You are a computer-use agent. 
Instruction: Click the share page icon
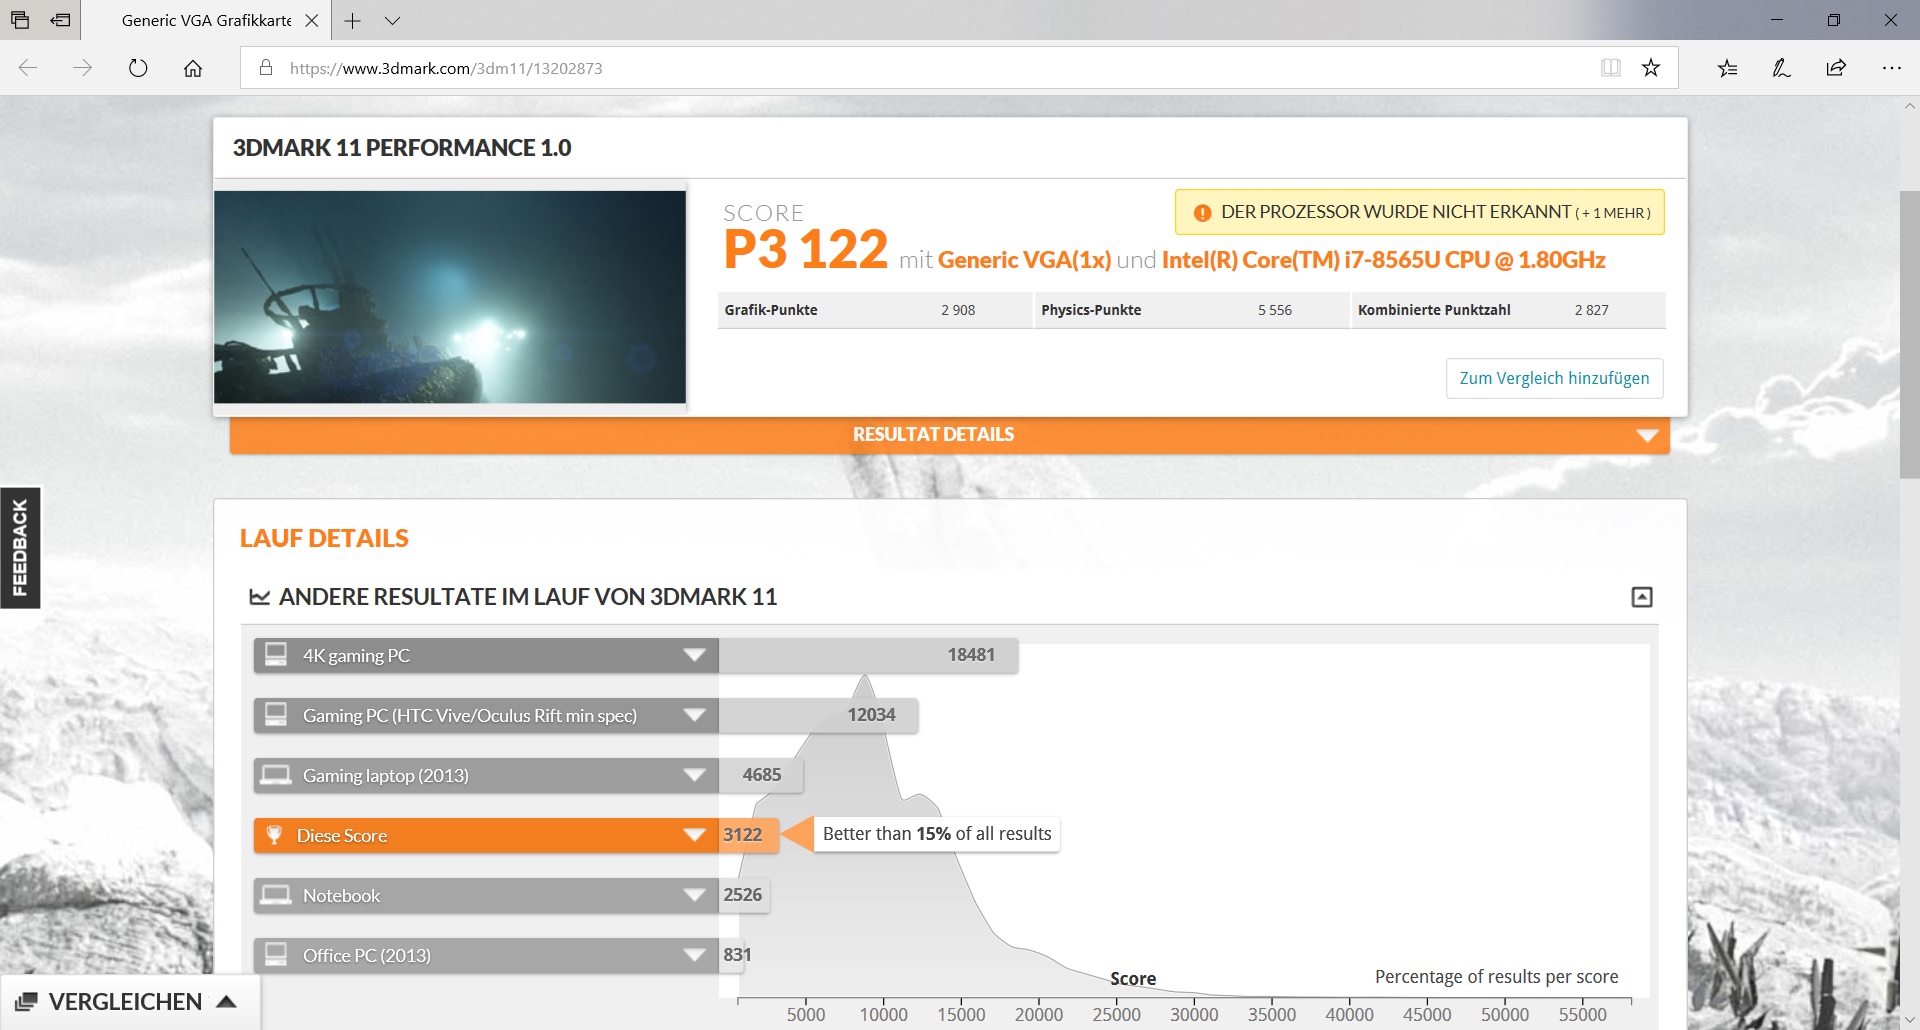click(1836, 68)
